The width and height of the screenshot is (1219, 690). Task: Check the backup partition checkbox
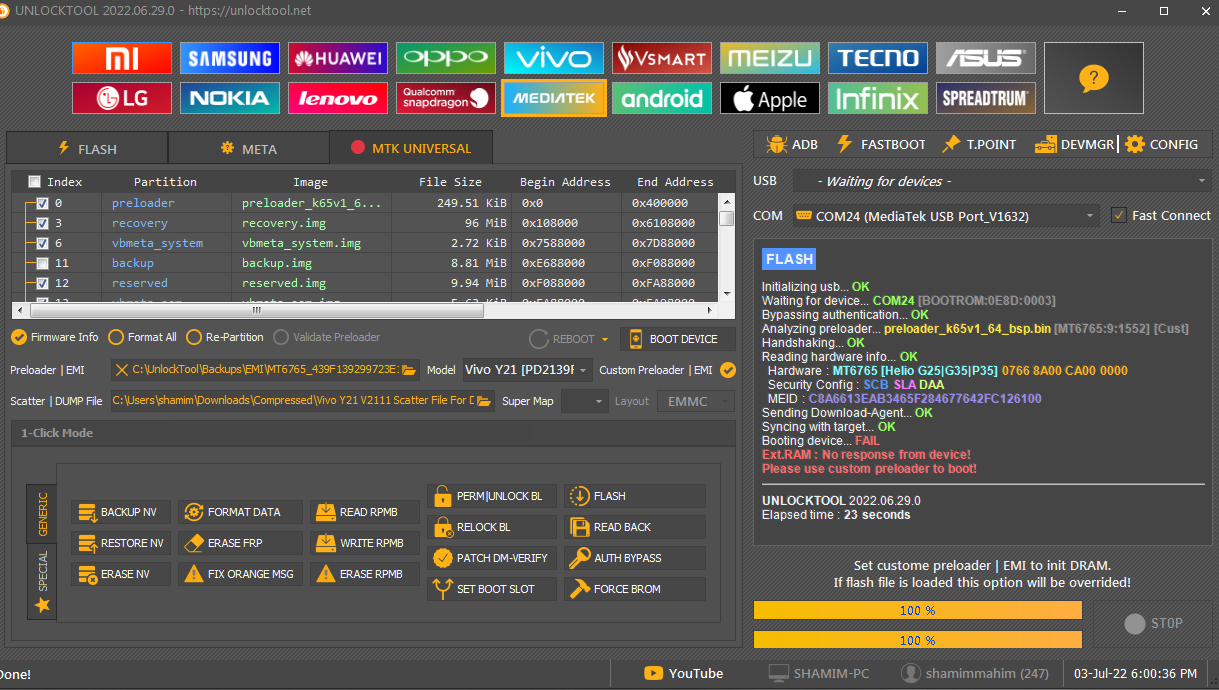(42, 263)
